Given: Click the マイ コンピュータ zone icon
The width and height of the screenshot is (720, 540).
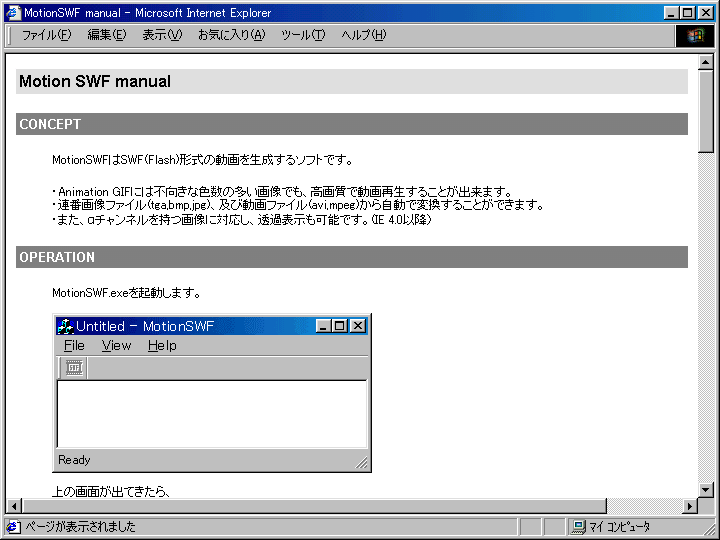Looking at the screenshot, I should [x=578, y=526].
